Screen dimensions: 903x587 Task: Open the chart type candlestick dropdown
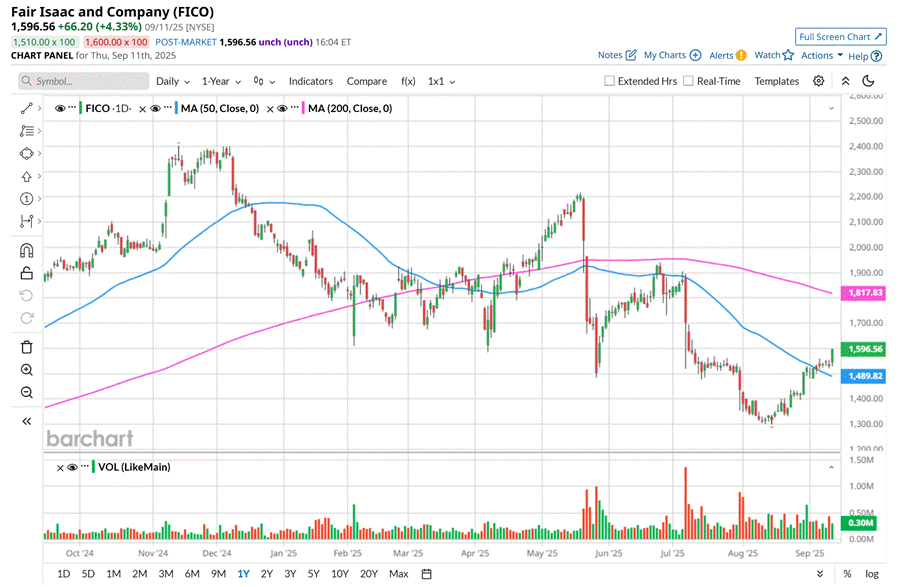click(x=264, y=81)
